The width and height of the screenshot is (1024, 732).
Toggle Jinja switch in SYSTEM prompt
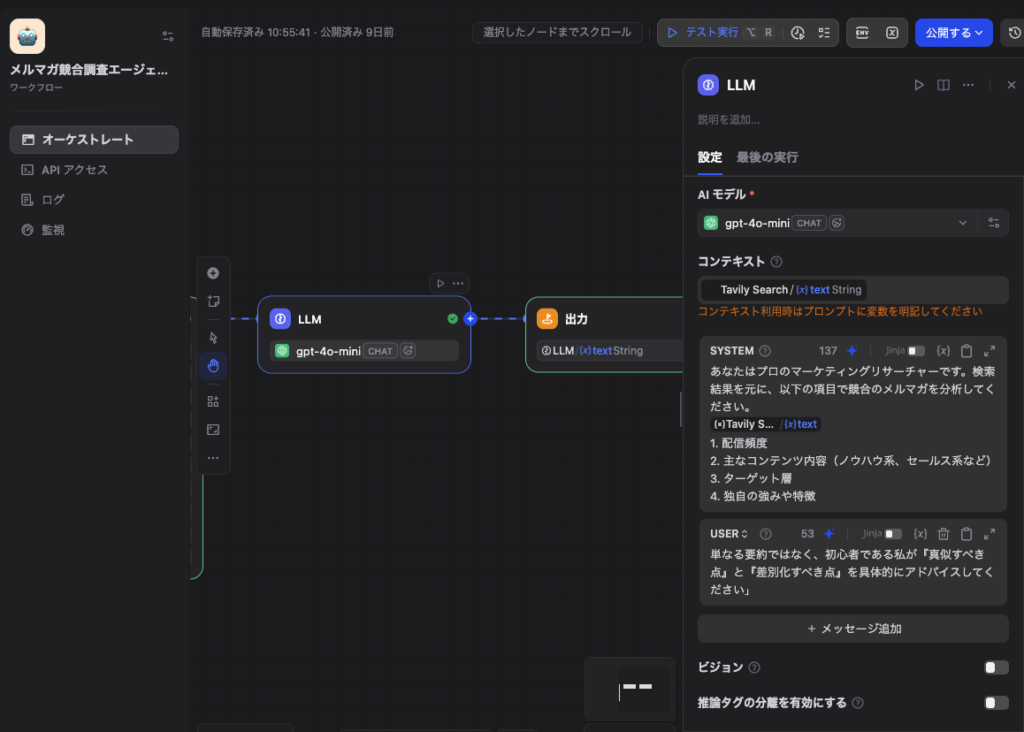[x=916, y=351]
